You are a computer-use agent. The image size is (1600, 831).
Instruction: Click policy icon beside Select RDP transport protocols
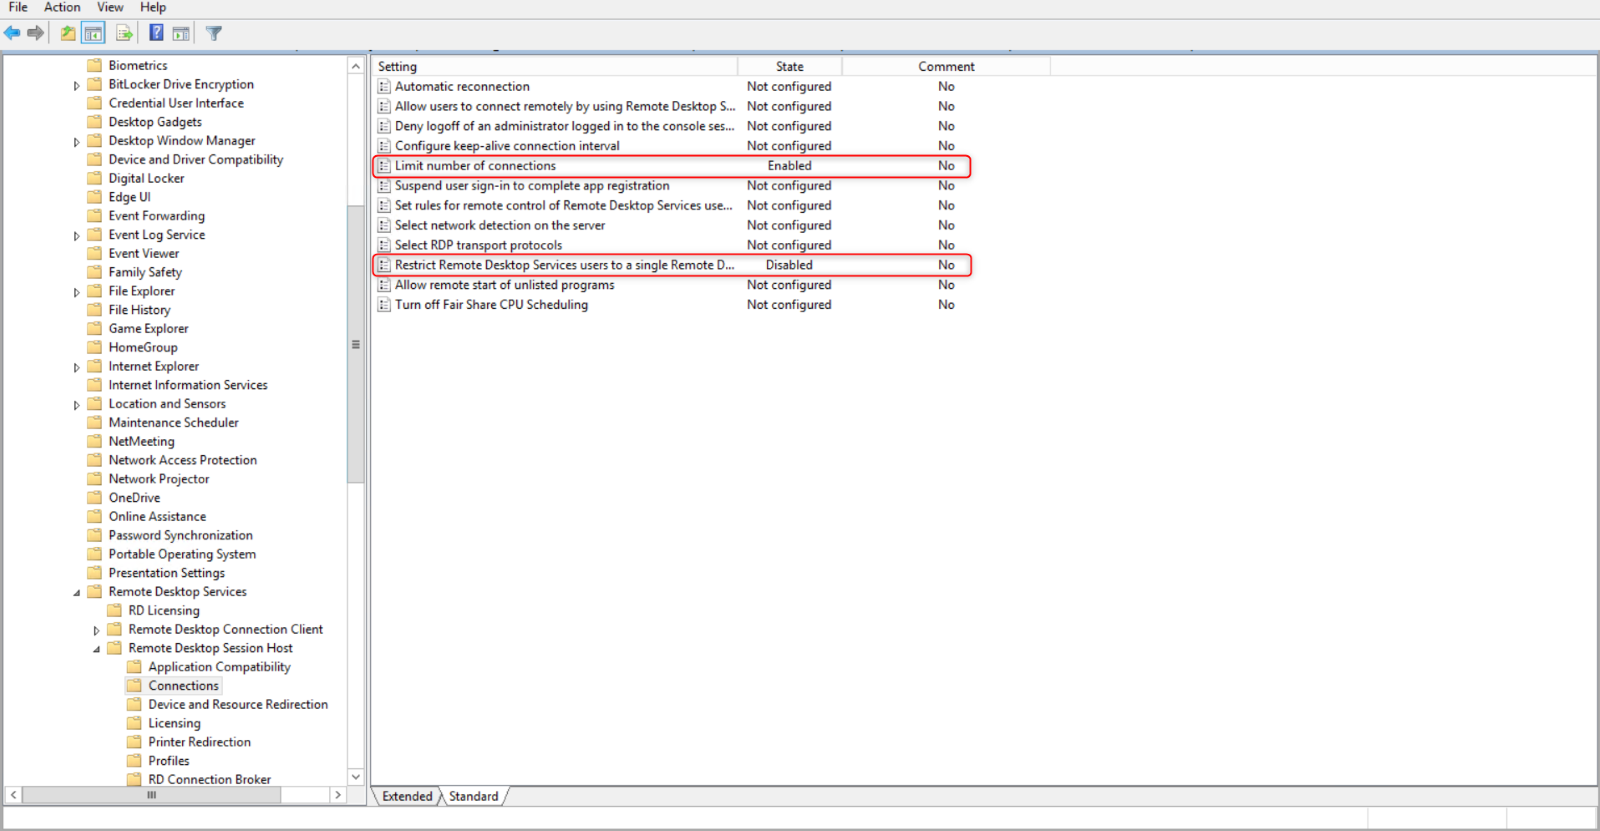(384, 245)
